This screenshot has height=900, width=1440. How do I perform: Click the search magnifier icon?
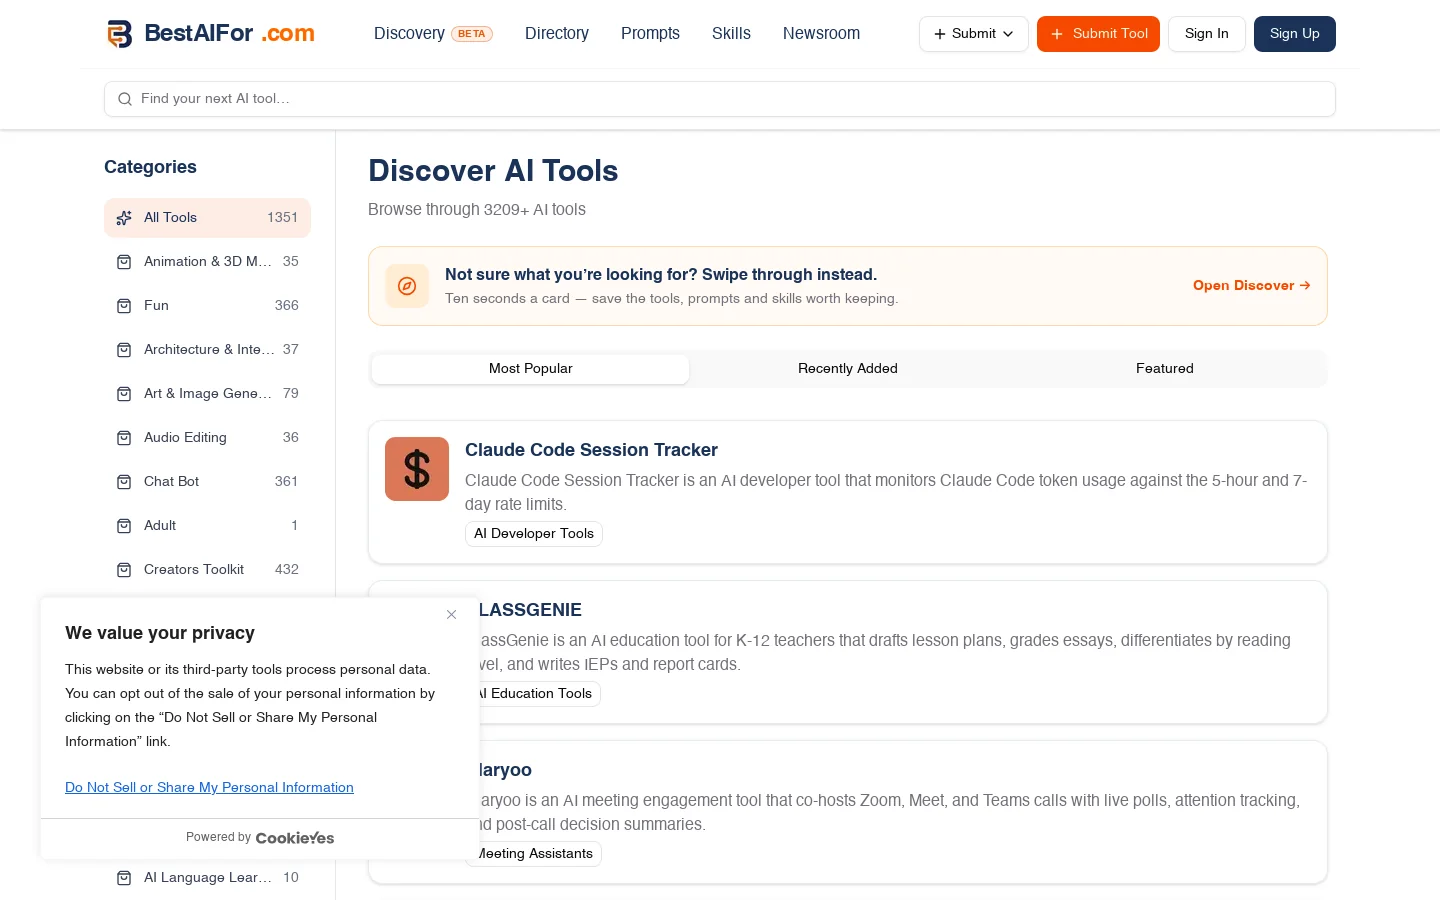(x=125, y=99)
